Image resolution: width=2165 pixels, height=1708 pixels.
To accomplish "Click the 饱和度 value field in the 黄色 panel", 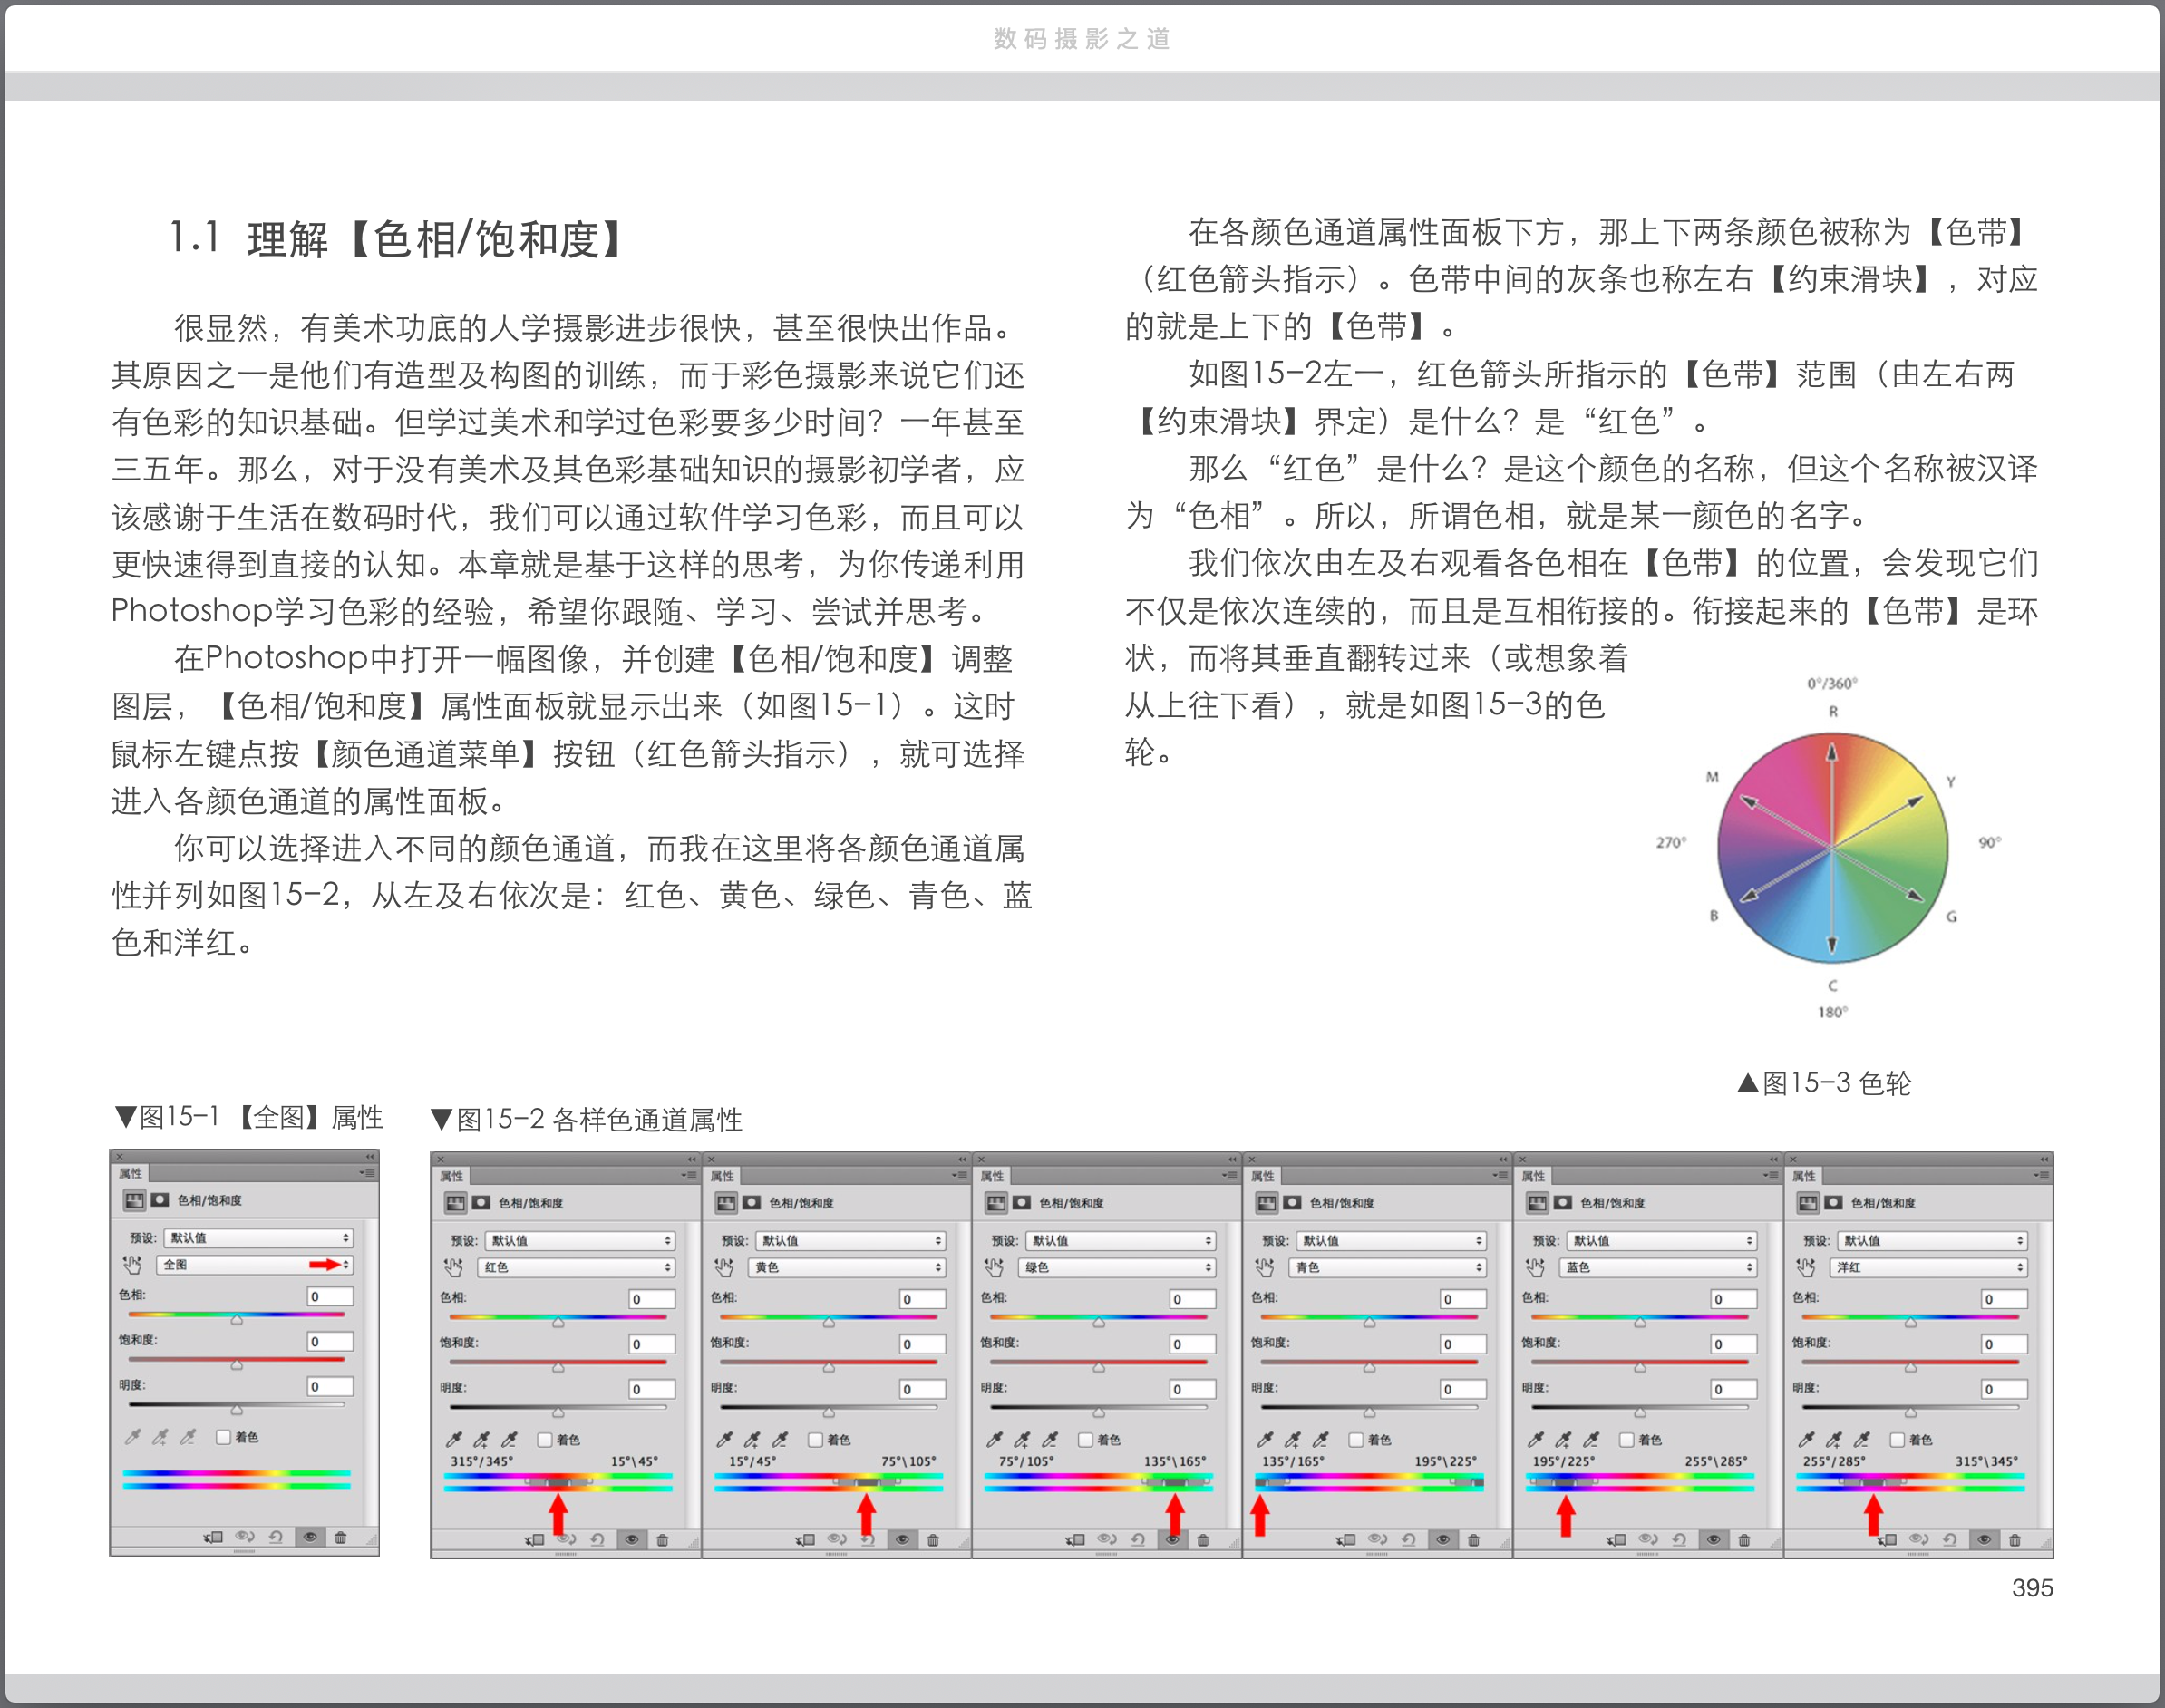I will pyautogui.click(x=922, y=1344).
